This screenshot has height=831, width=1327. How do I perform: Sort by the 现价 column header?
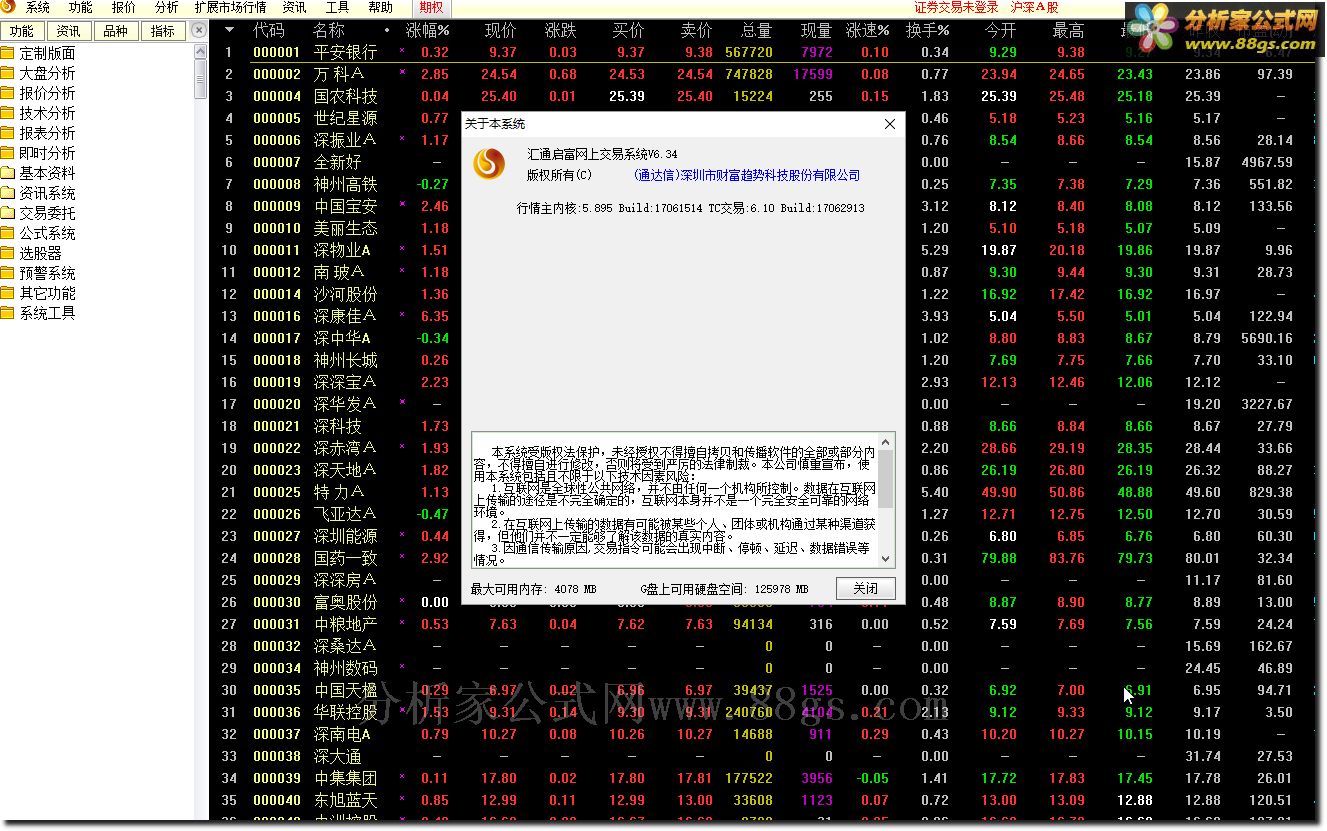[501, 31]
